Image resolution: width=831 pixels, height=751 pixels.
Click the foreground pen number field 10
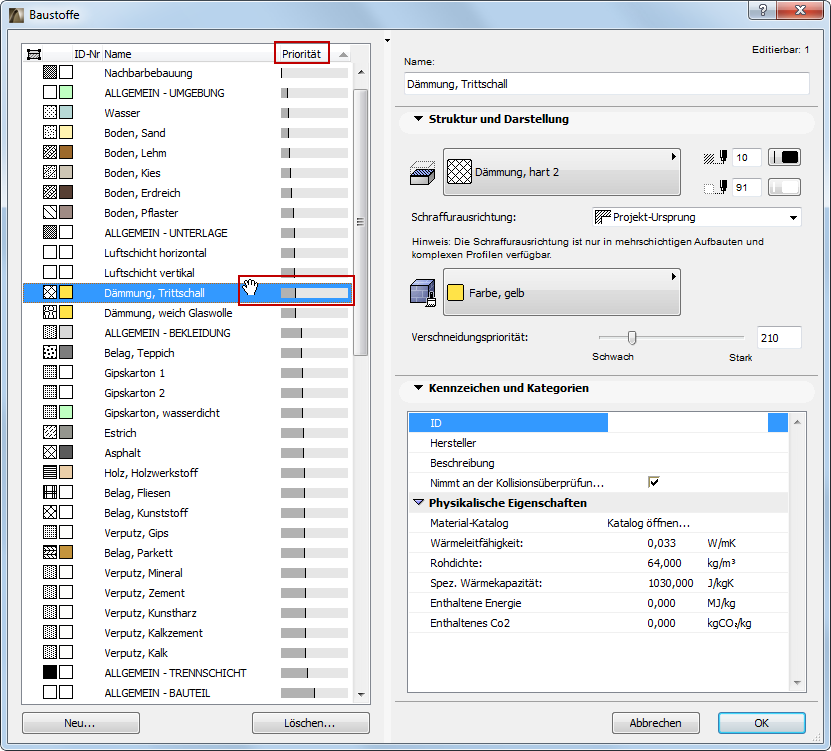click(746, 157)
